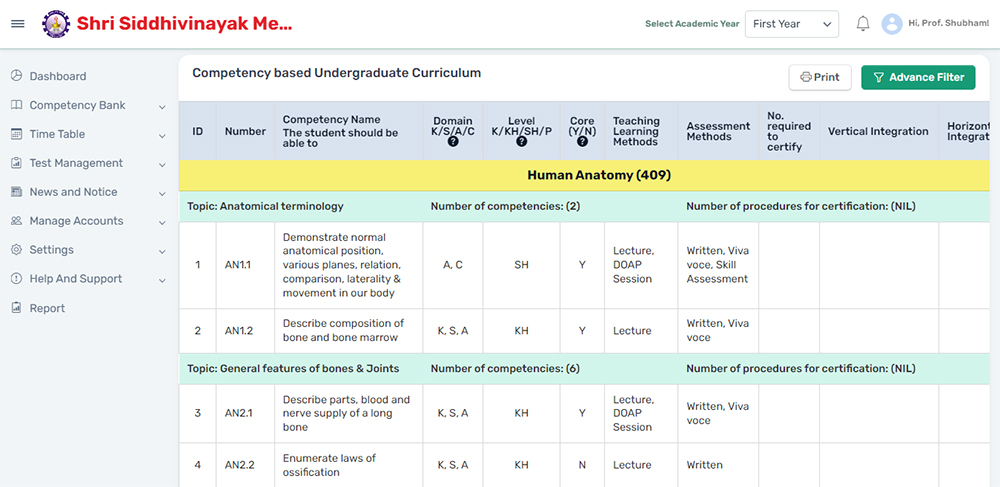The width and height of the screenshot is (1000, 487).
Task: Click the Domain column help icon
Action: (x=453, y=142)
